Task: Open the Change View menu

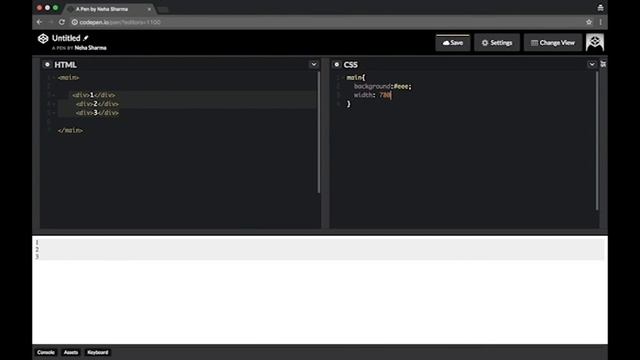Action: point(553,43)
